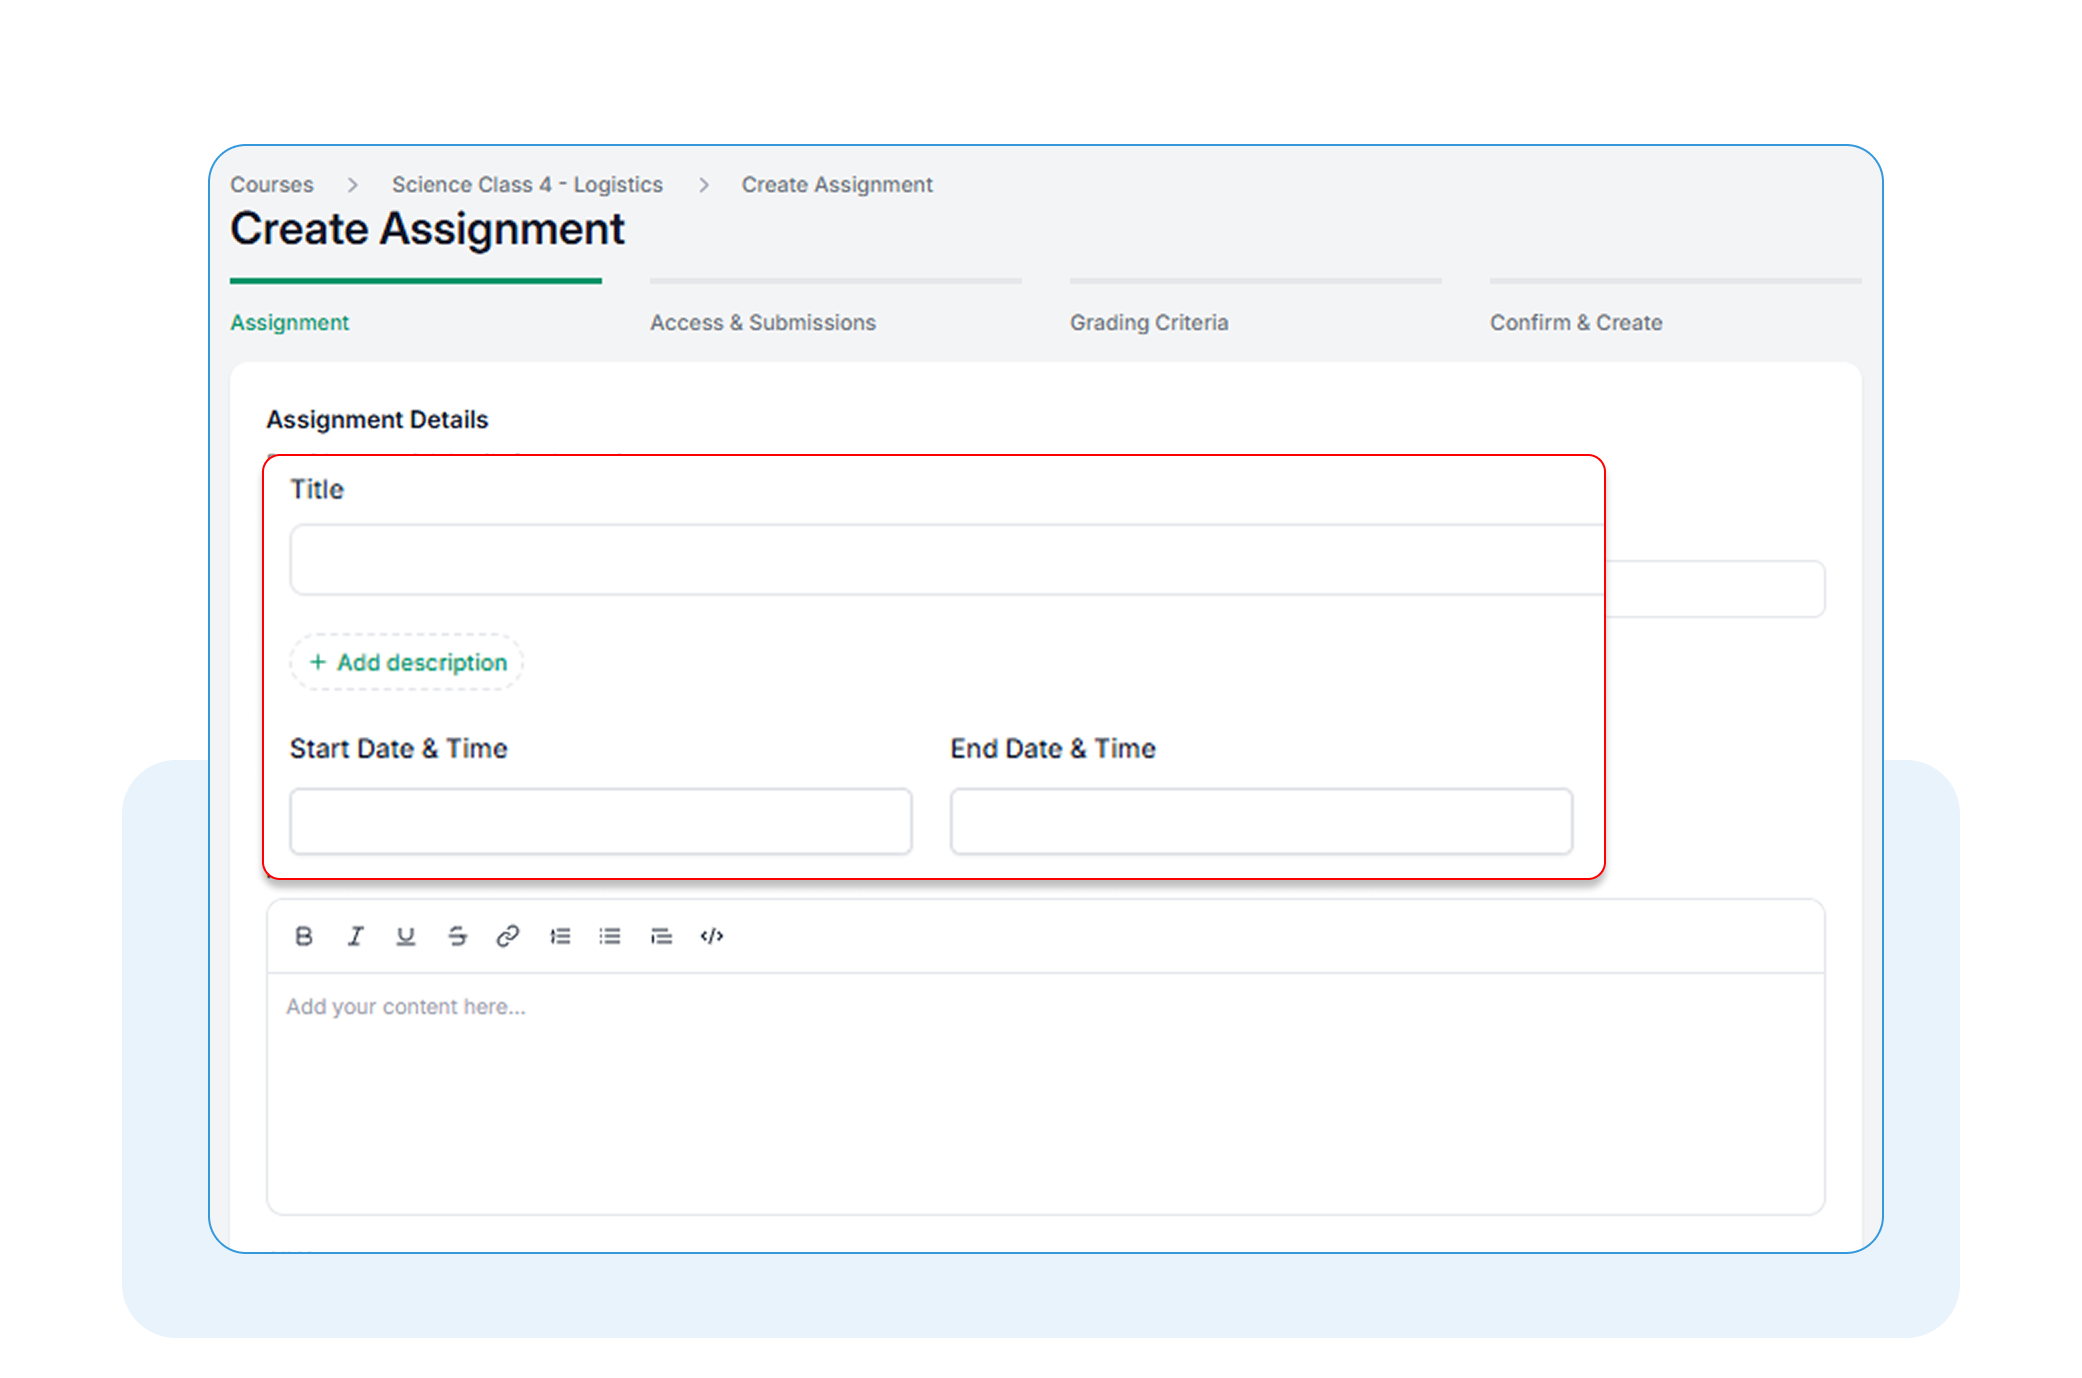Toggle underline formatting
The image size is (2082, 1378).
[406, 936]
